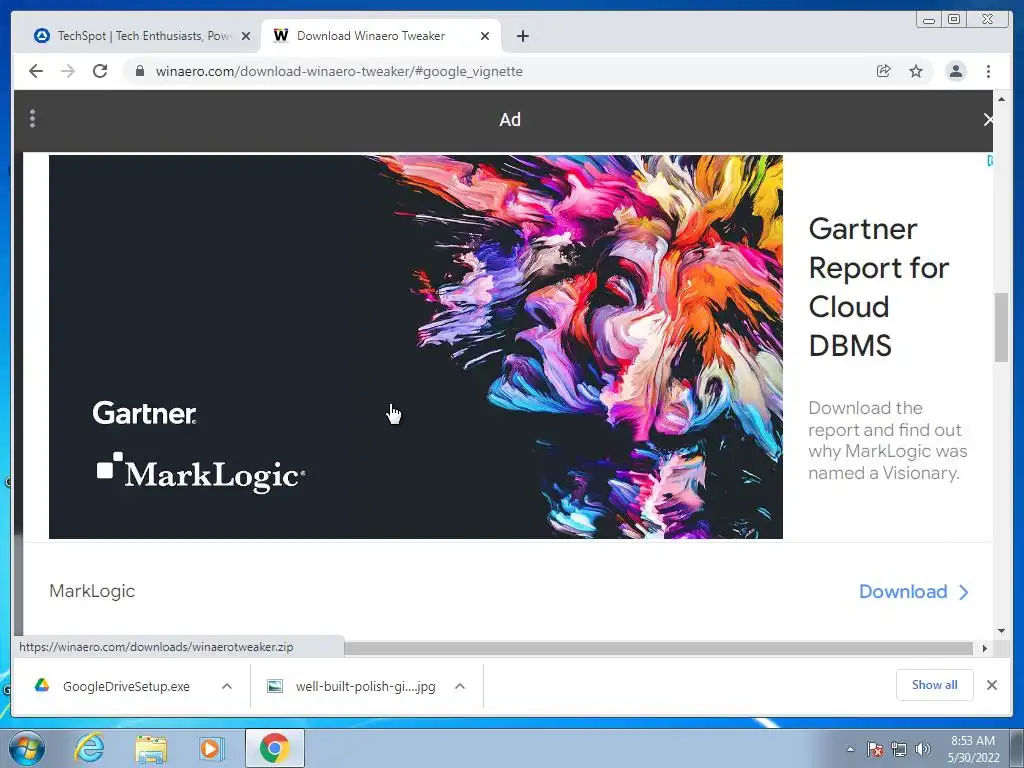The width and height of the screenshot is (1024, 768).
Task: Click the 'Download the report' description text
Action: pos(888,440)
